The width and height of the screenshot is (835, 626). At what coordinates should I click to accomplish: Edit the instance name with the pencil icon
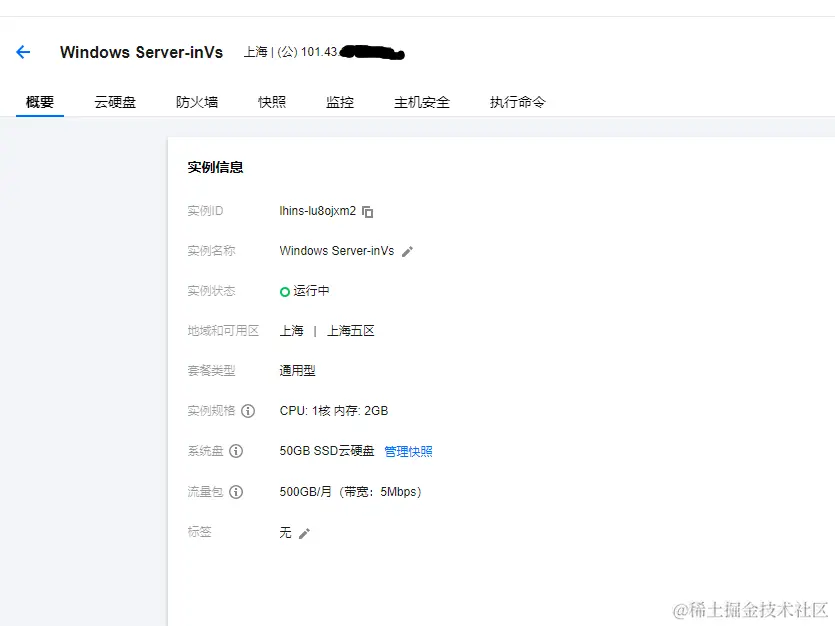407,251
